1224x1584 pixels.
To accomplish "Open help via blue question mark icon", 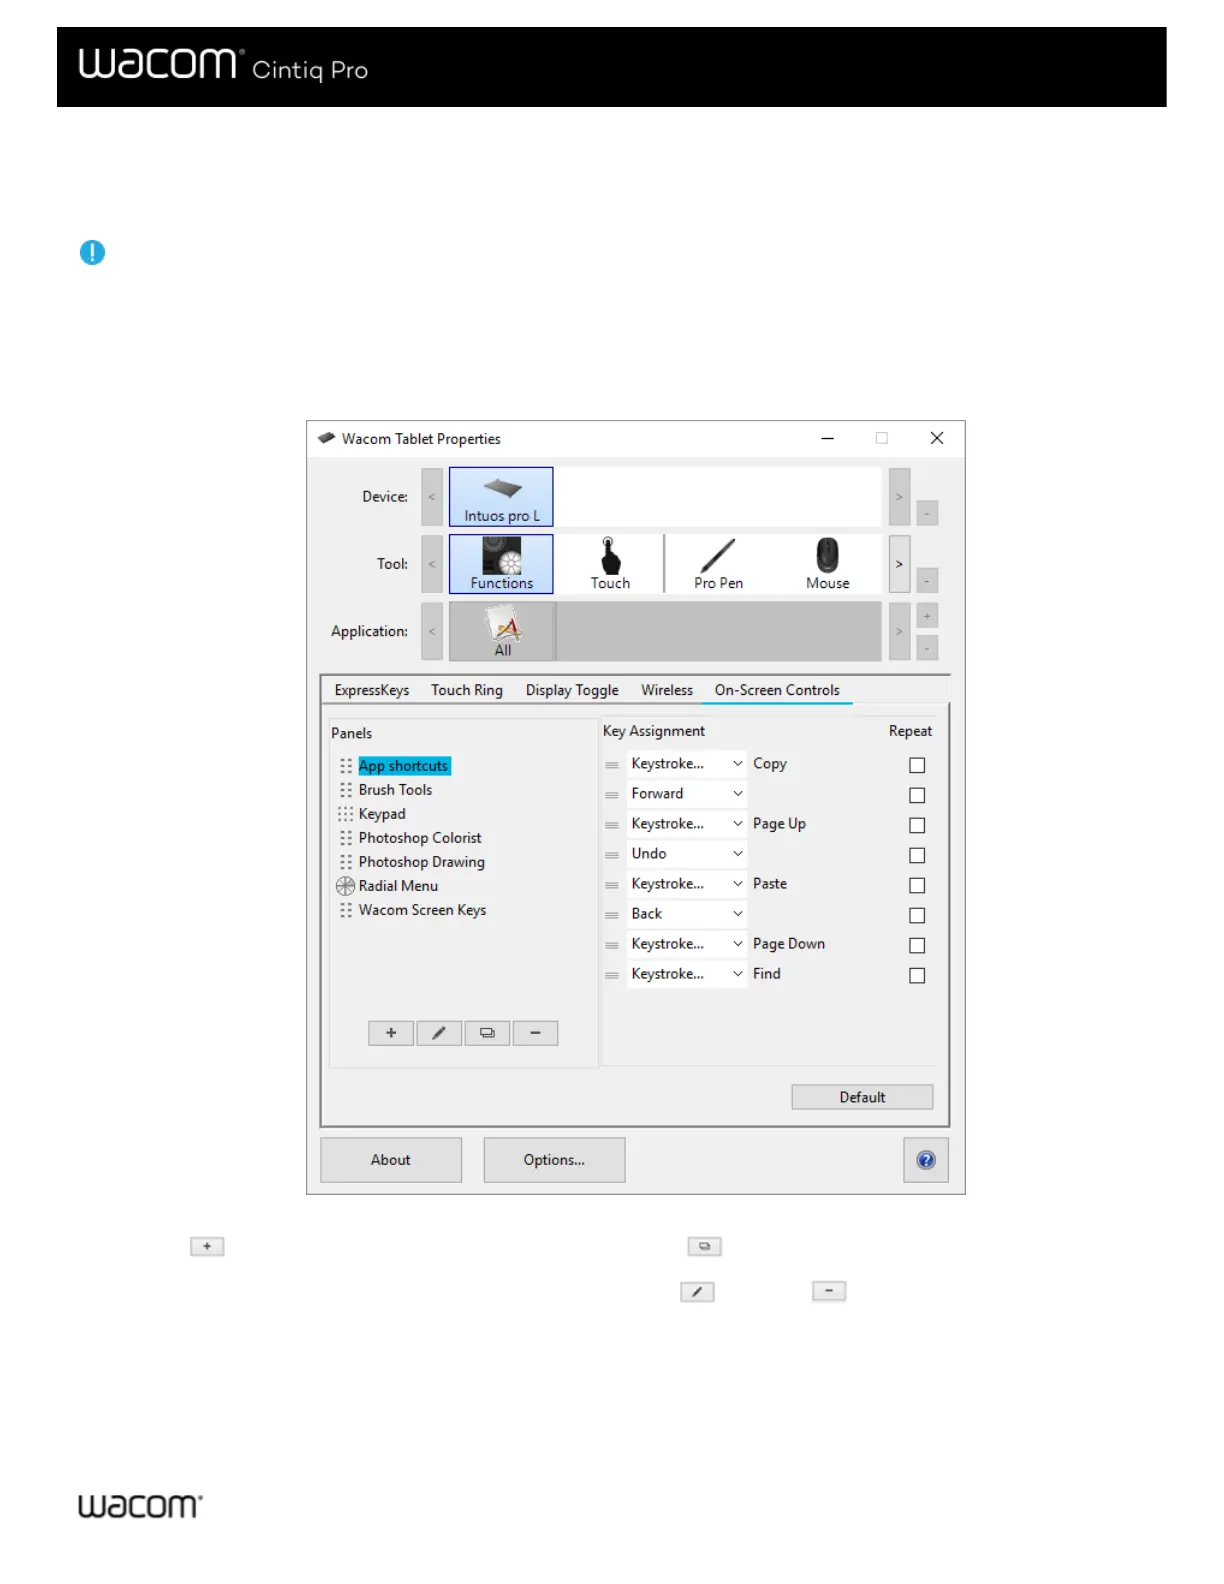I will tap(926, 1160).
